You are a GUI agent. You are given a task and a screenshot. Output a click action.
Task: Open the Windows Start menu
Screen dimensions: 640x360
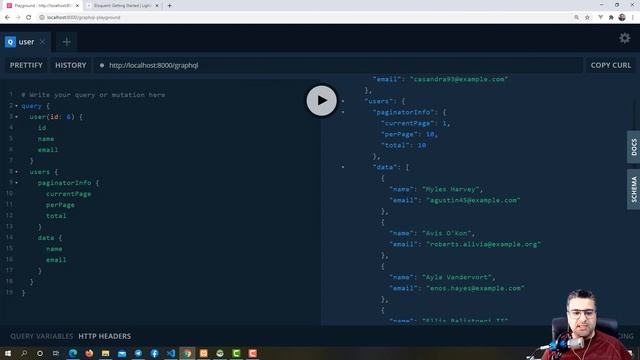[x=8, y=353]
